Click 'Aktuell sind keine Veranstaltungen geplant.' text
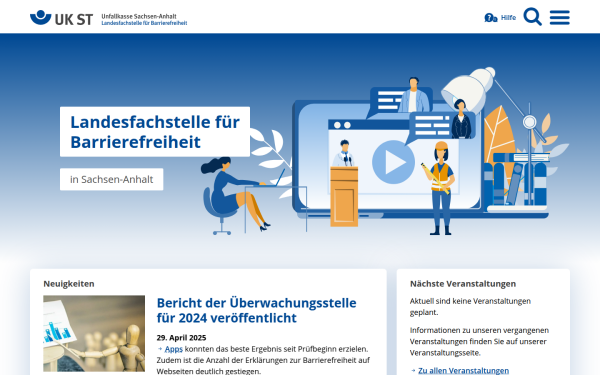 pyautogui.click(x=470, y=307)
